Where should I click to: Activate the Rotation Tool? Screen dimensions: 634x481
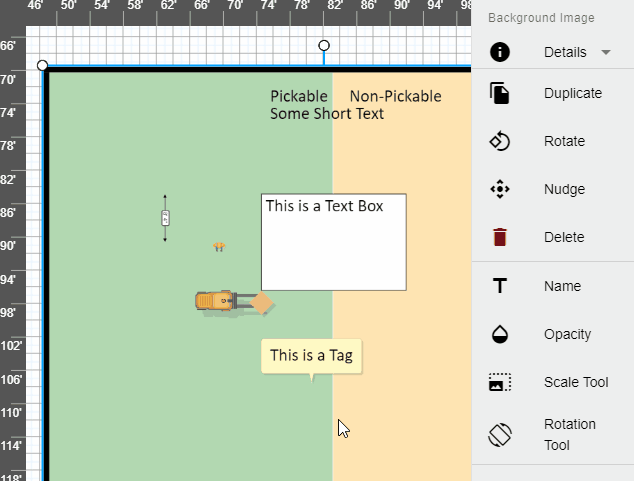coord(500,435)
